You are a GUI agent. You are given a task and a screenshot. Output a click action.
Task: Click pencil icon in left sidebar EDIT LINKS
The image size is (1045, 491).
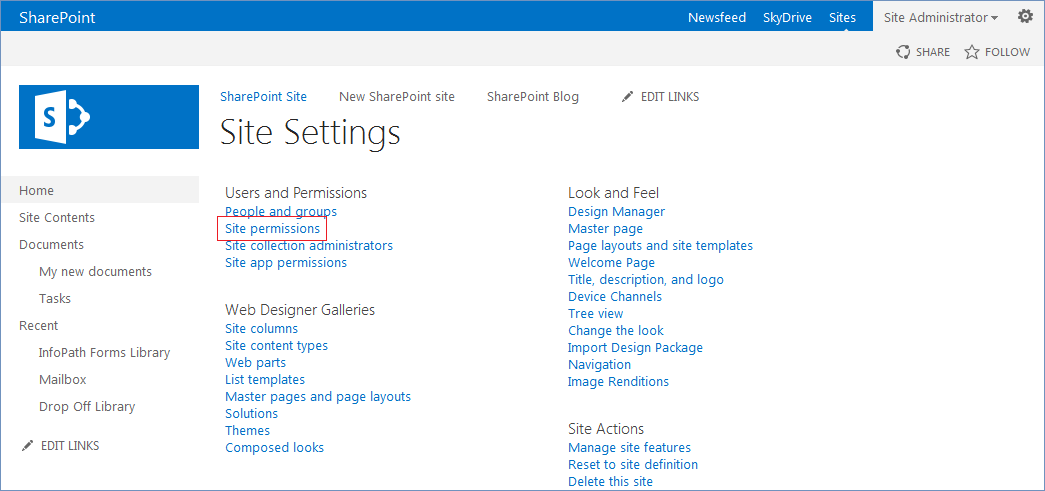coord(27,446)
